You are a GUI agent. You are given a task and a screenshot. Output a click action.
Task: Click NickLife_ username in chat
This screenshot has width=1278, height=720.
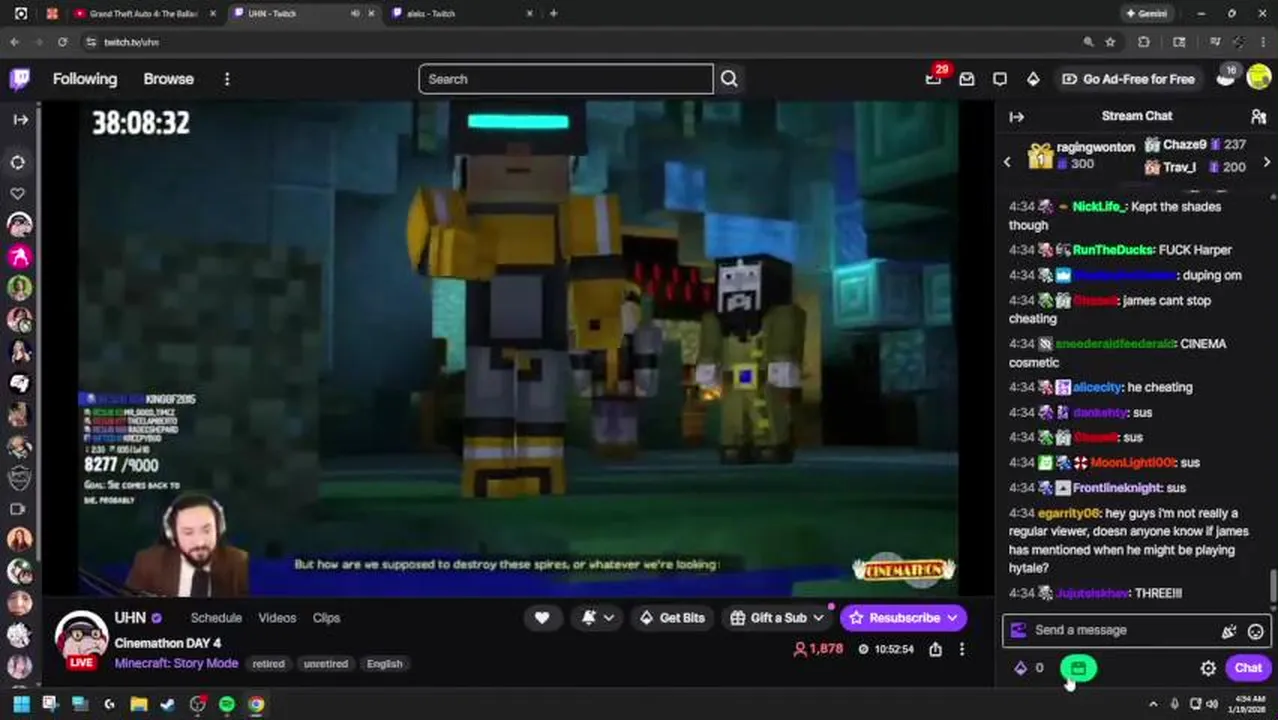click(1099, 206)
